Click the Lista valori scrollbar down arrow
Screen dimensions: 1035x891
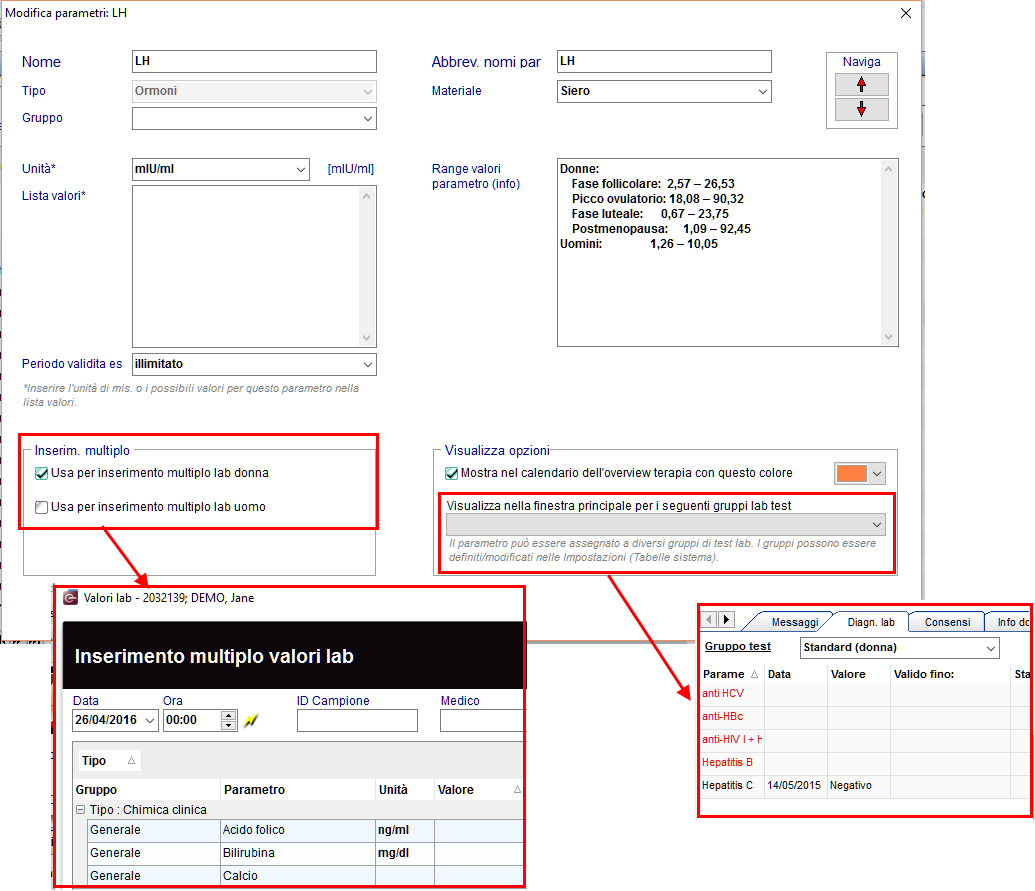point(367,338)
